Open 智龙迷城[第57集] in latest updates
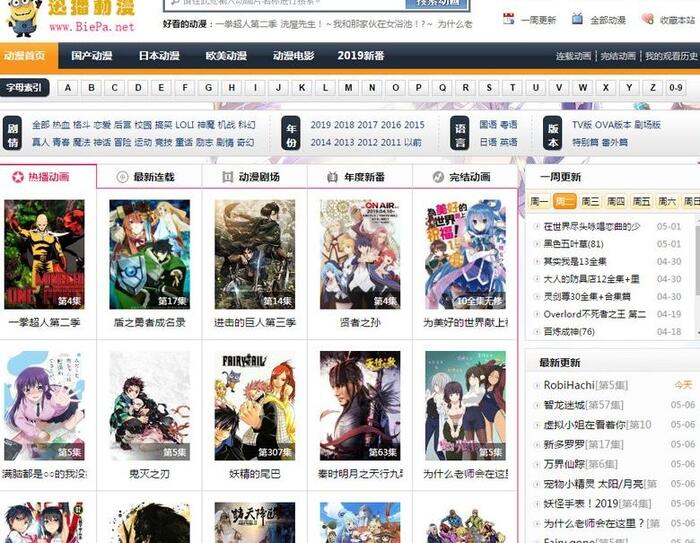700x543 pixels. (x=583, y=405)
